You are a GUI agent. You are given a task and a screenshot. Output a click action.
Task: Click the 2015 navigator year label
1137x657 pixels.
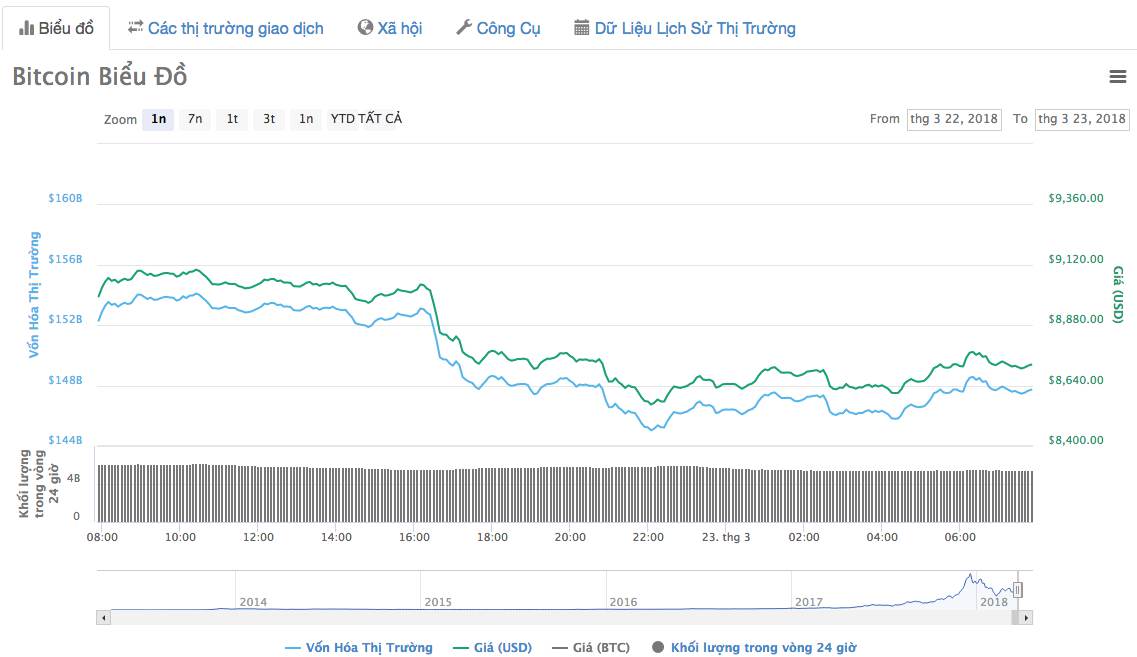pos(438,602)
